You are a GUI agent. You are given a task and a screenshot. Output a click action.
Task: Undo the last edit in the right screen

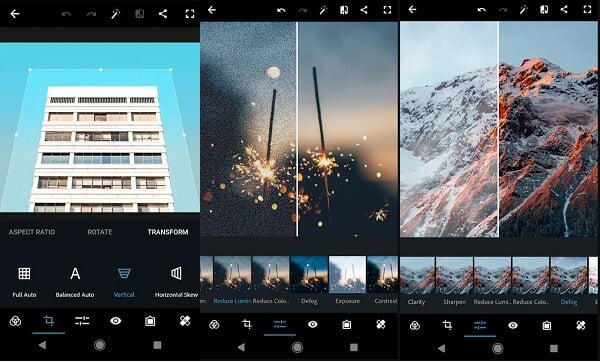[x=482, y=10]
